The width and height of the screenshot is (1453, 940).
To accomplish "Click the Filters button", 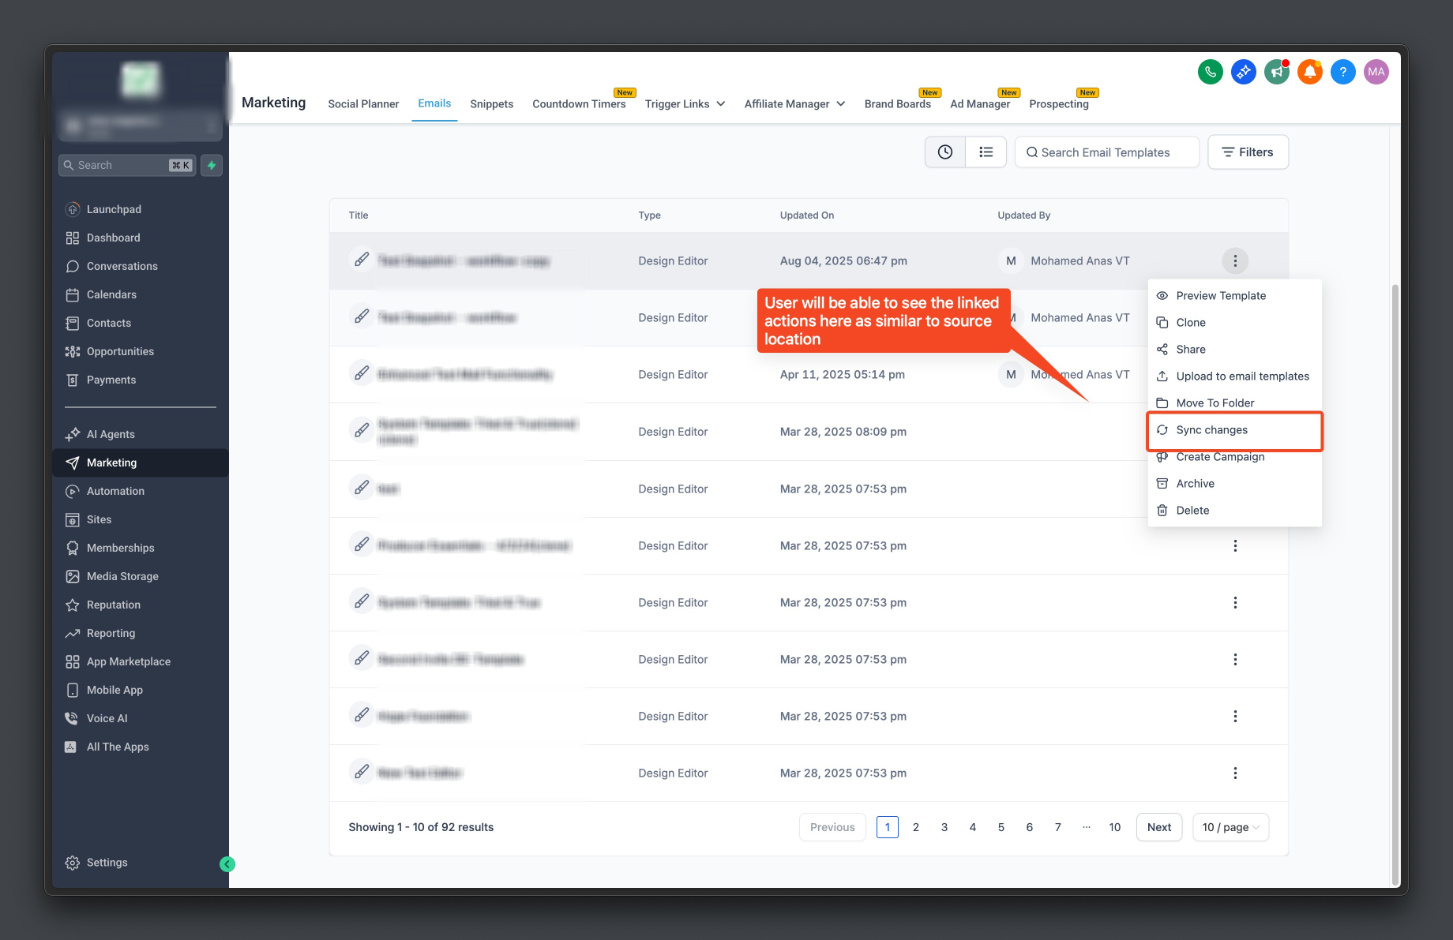I will pos(1248,152).
